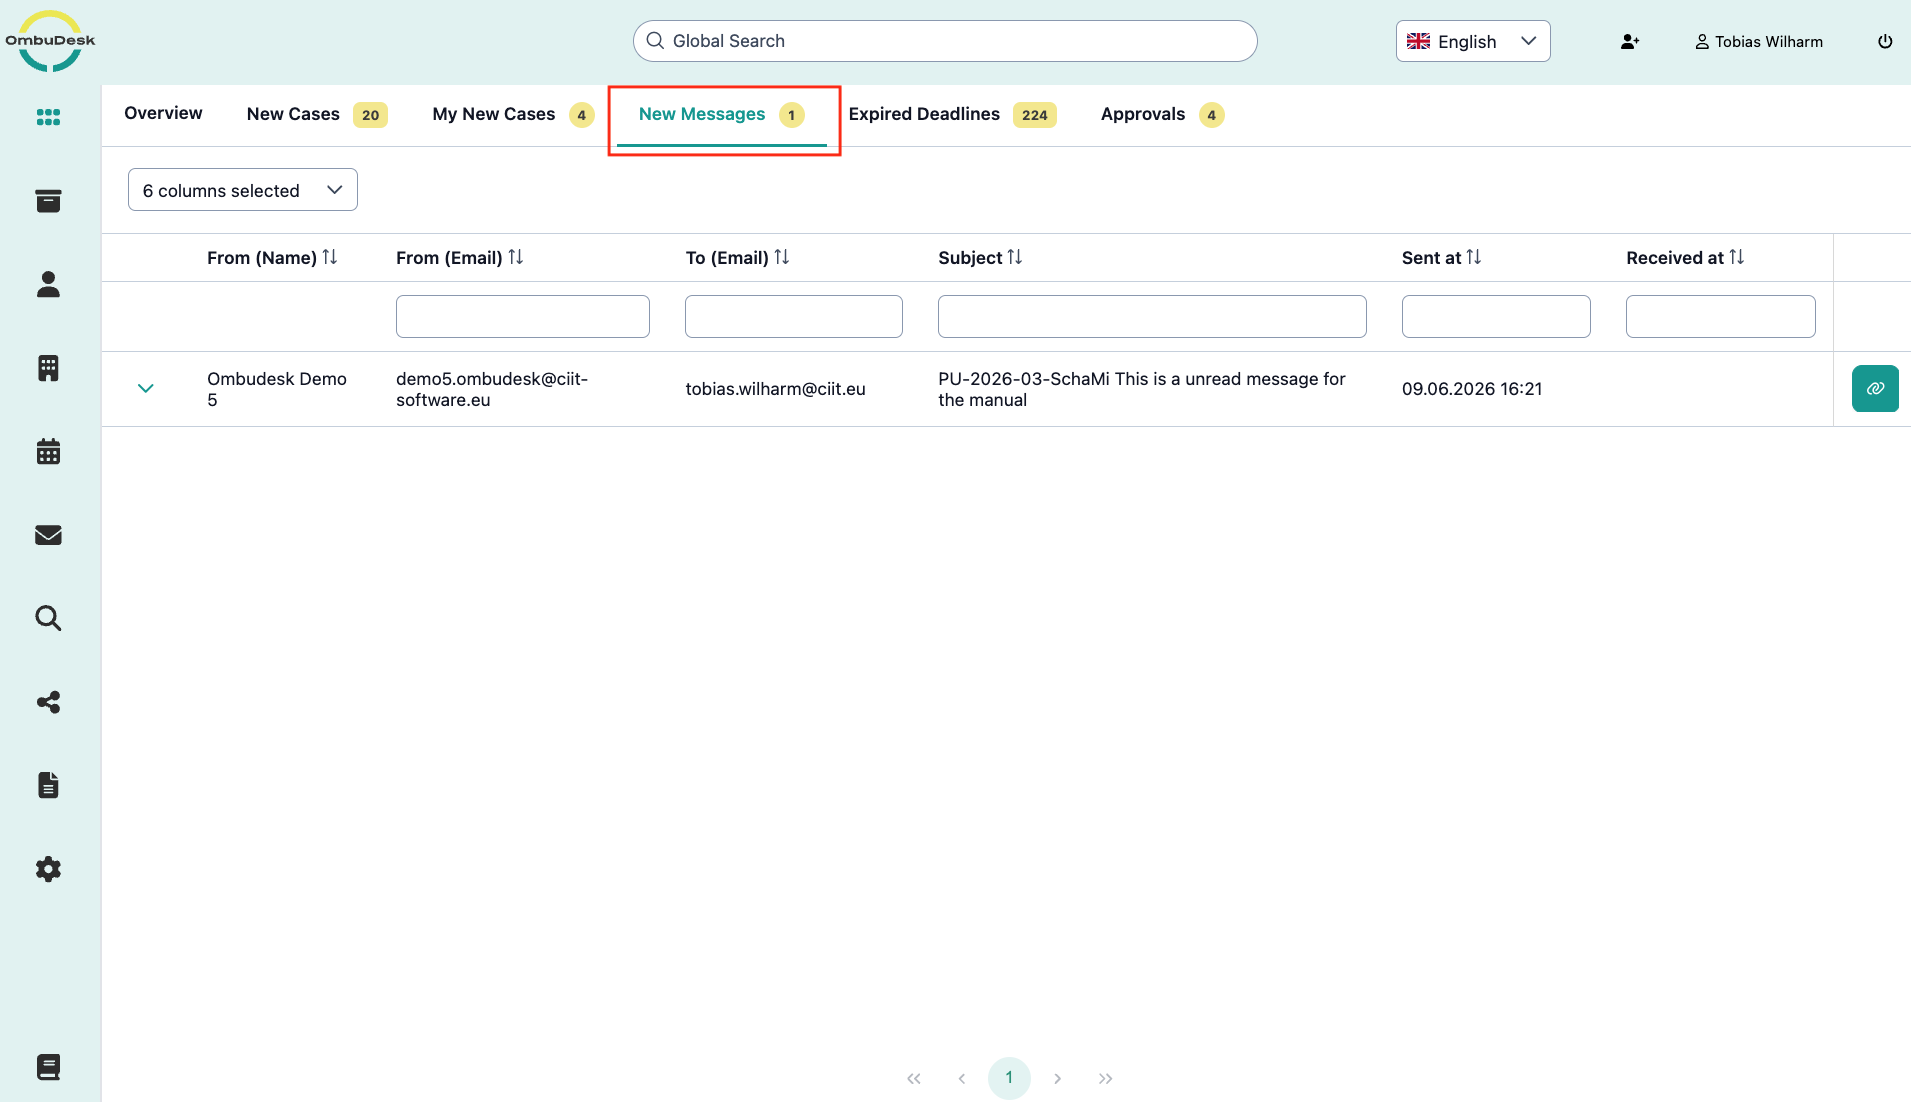1911x1102 pixels.
Task: Click the 'tobias.wilharm@ciit.eu' cell
Action: (775, 389)
